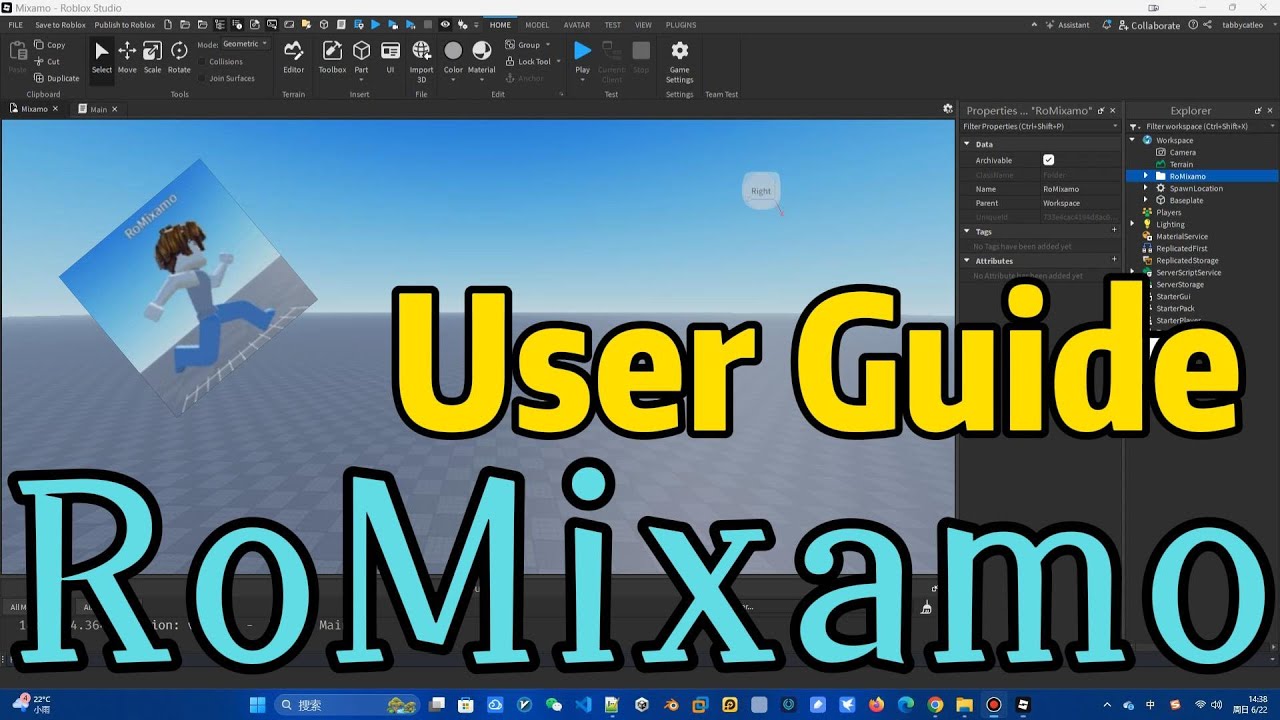This screenshot has width=1280, height=720.
Task: Click the help question mark icon
Action: click(1192, 25)
